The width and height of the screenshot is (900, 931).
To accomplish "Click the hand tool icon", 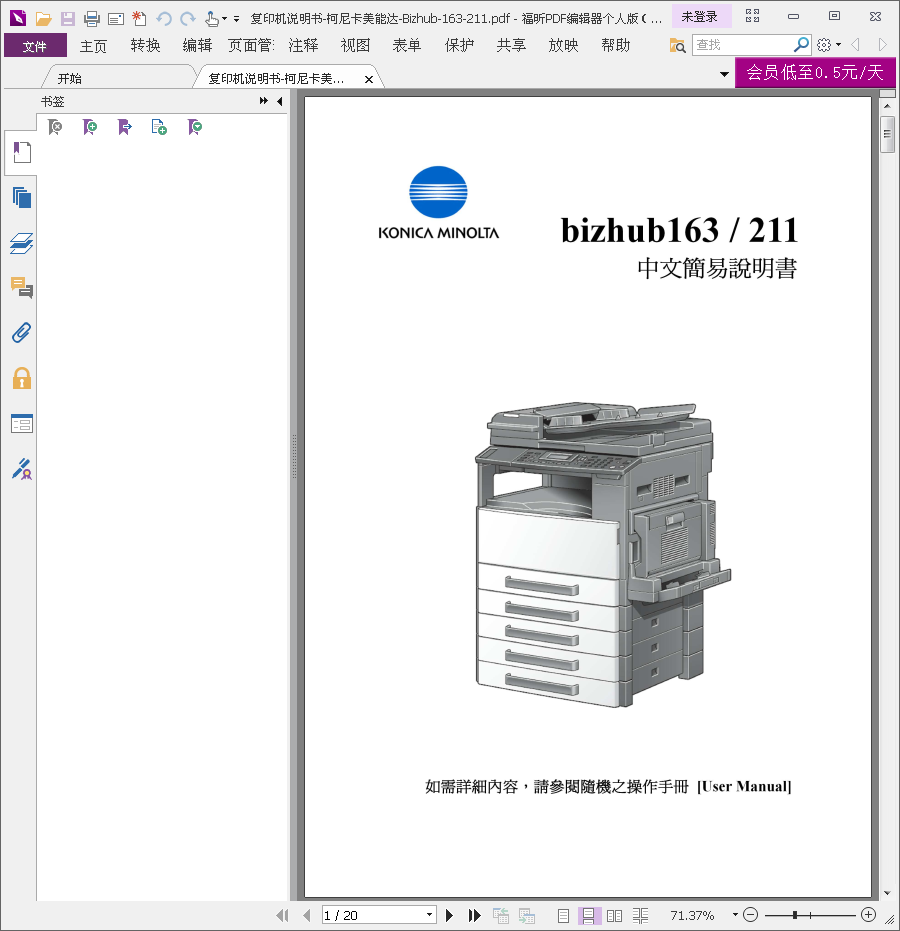I will [x=211, y=19].
